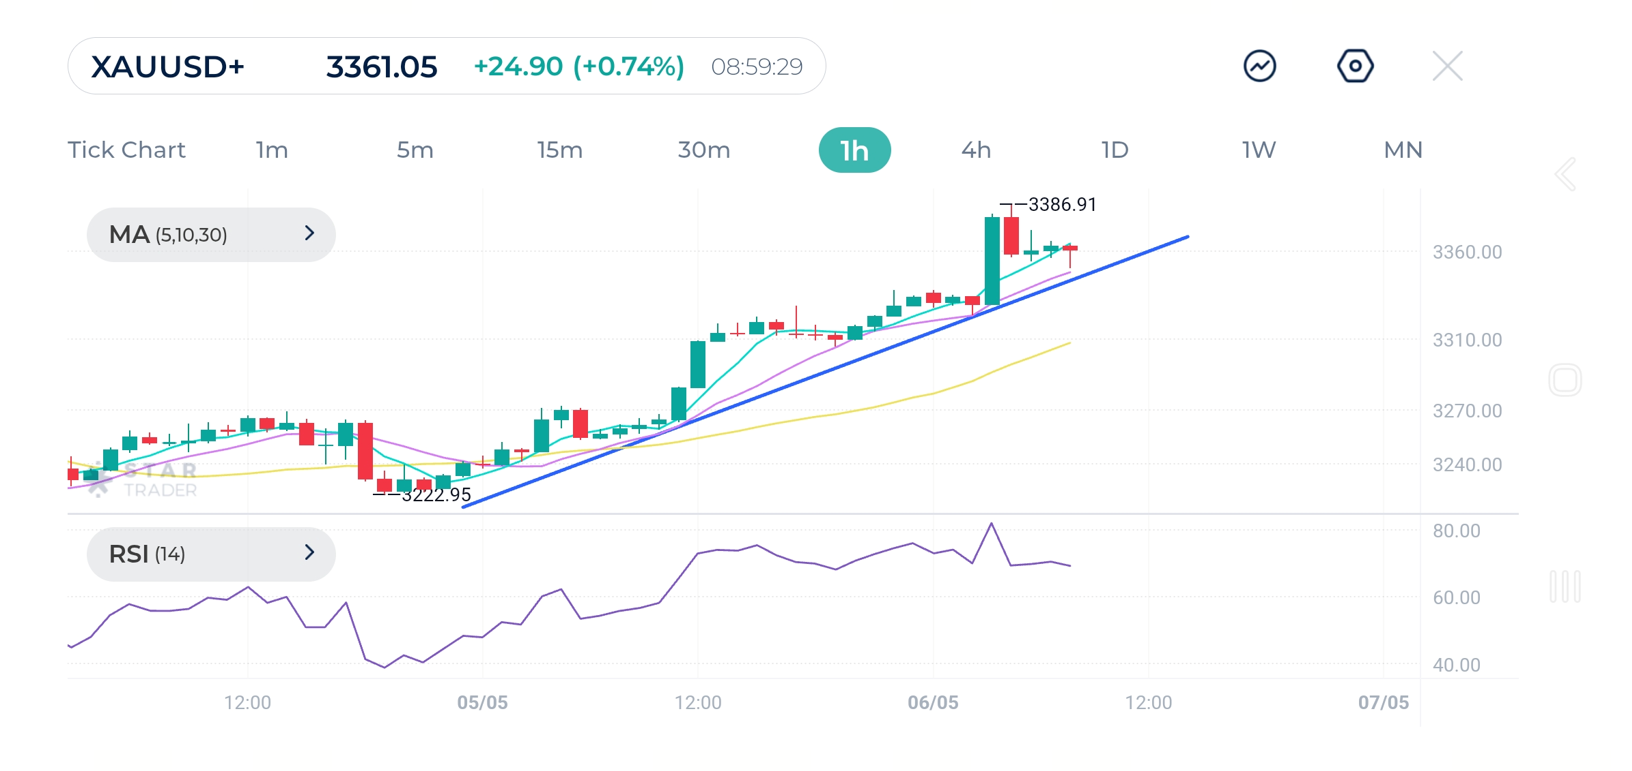Viewport: 1632px width, 771px height.
Task: Open the chart indicators line icon
Action: (1259, 66)
